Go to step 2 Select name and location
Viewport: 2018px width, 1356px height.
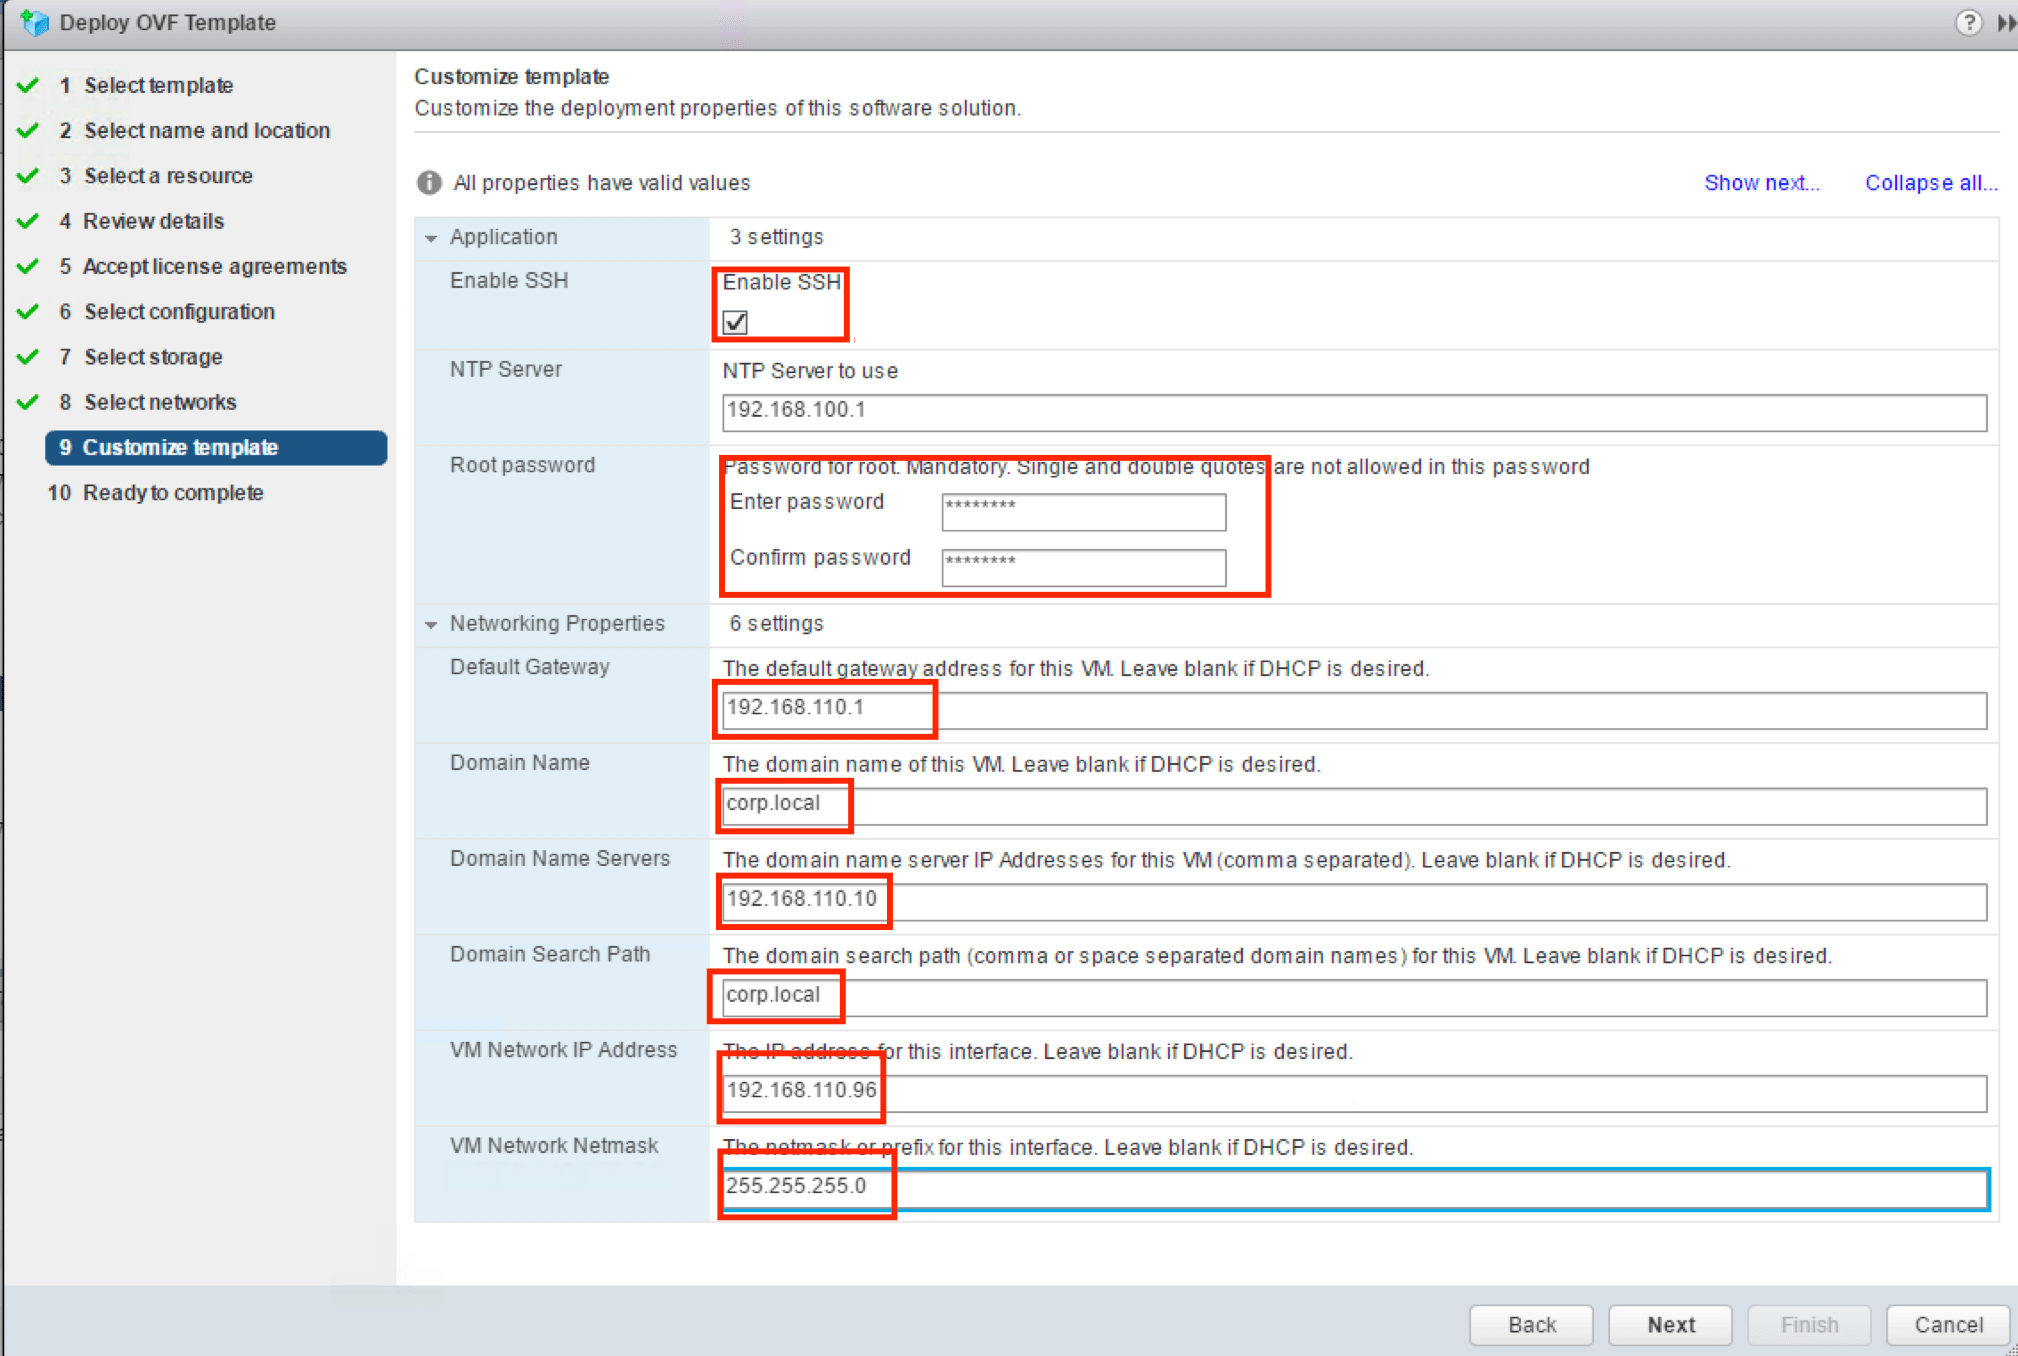click(206, 131)
